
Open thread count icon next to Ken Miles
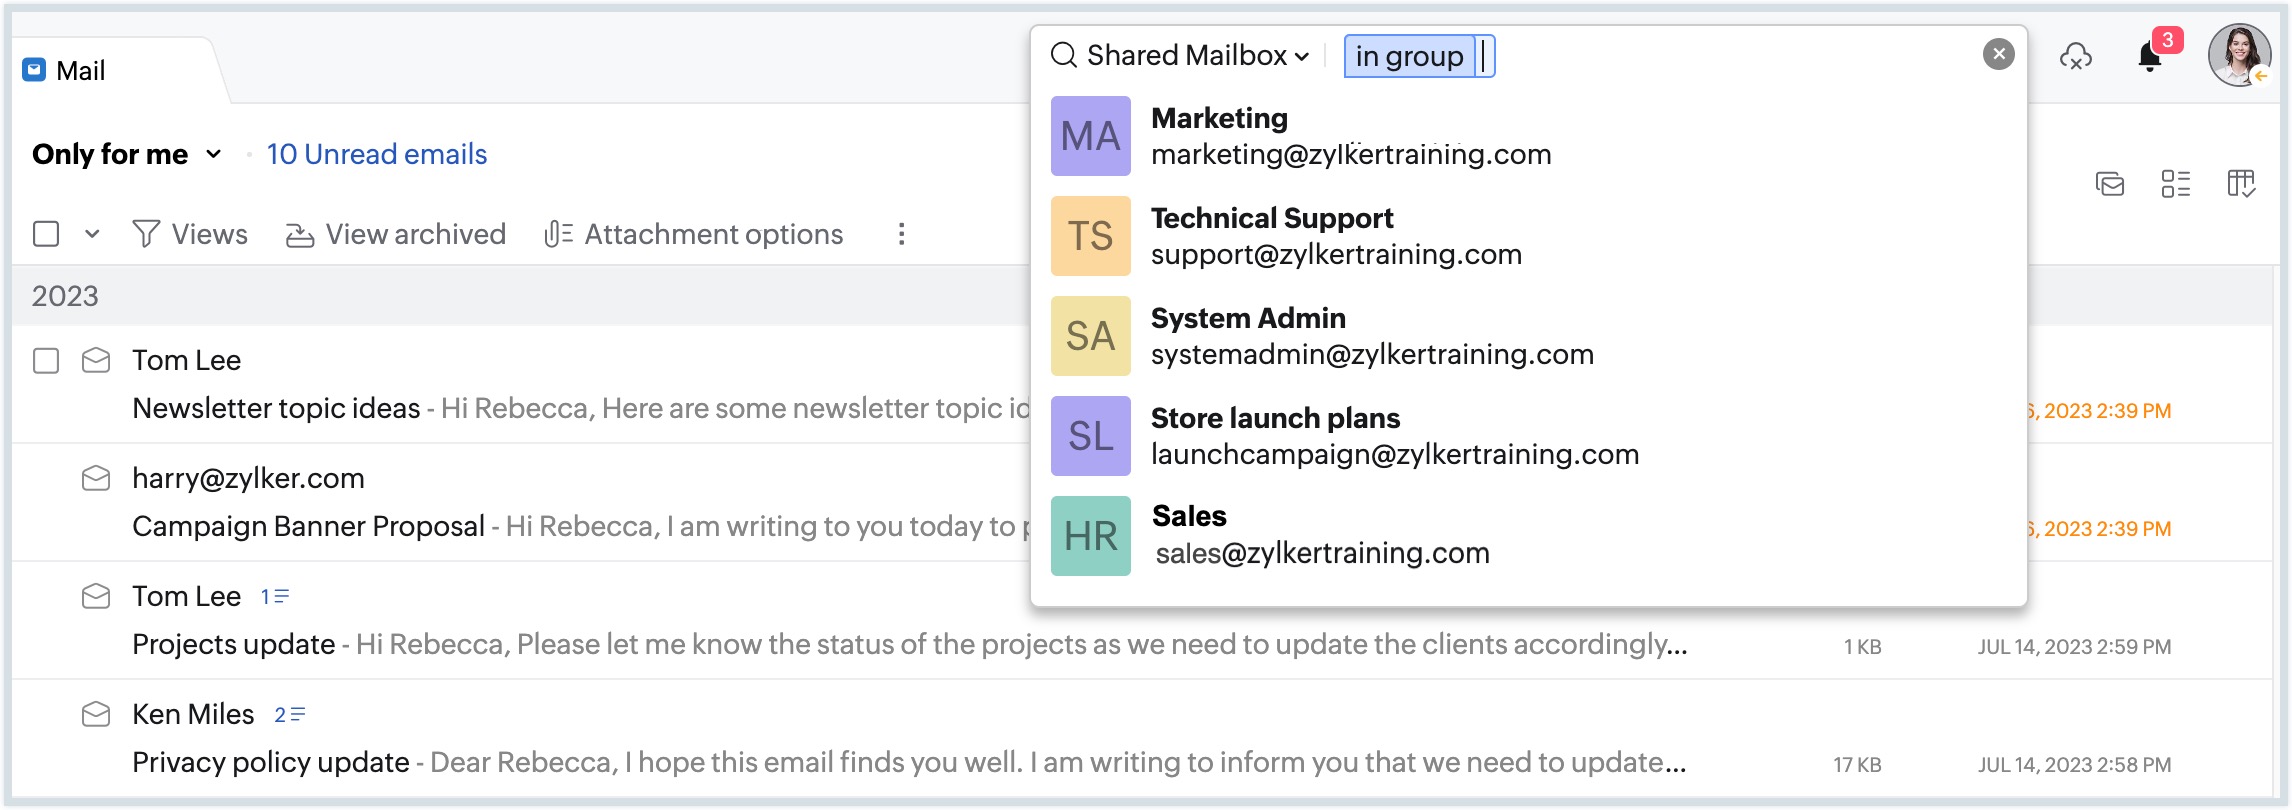tap(290, 715)
